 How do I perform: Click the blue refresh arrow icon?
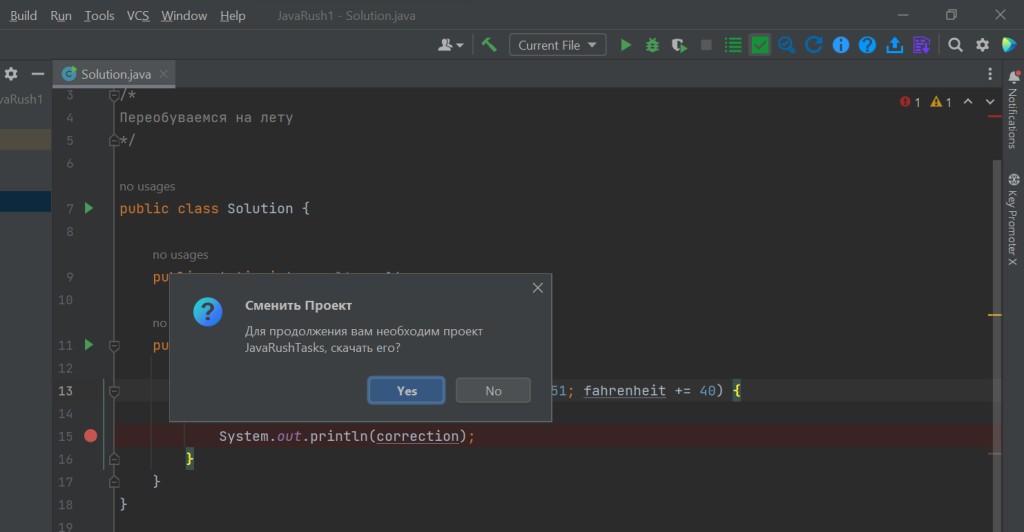click(814, 45)
